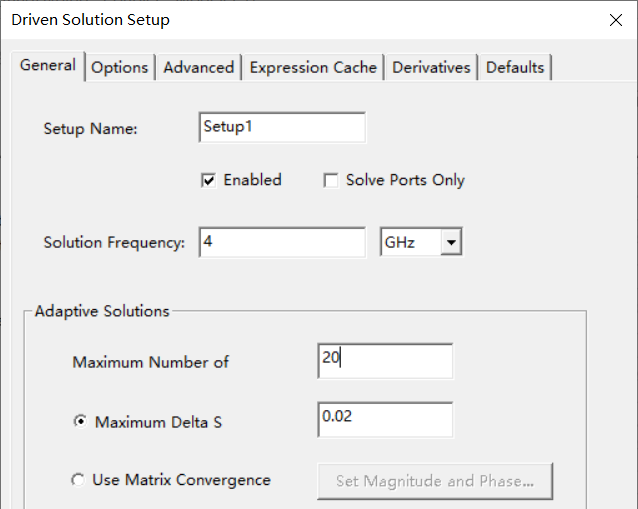
Task: Select the Maximum Delta S radio button
Action: tap(81, 422)
